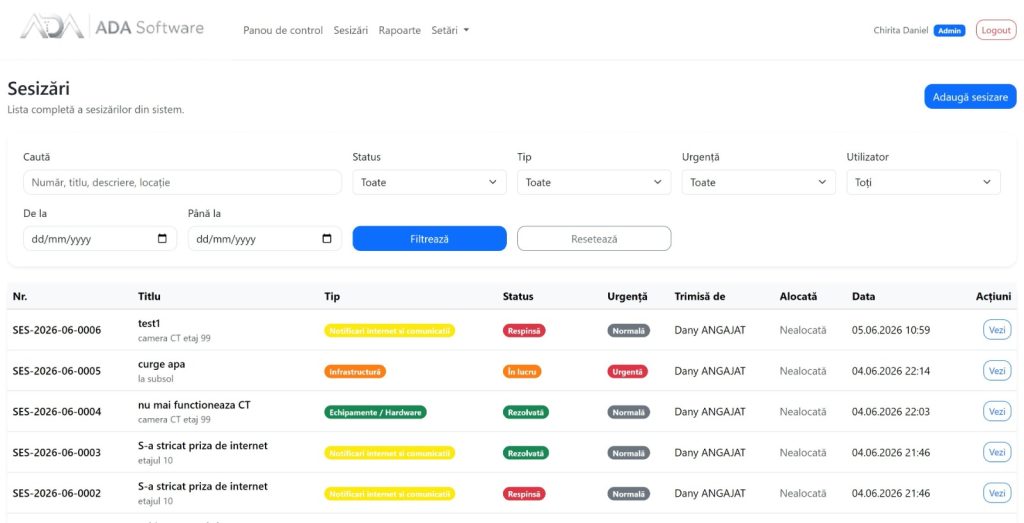Go to the Rapoarte menu item
The width and height of the screenshot is (1024, 523).
click(x=400, y=30)
